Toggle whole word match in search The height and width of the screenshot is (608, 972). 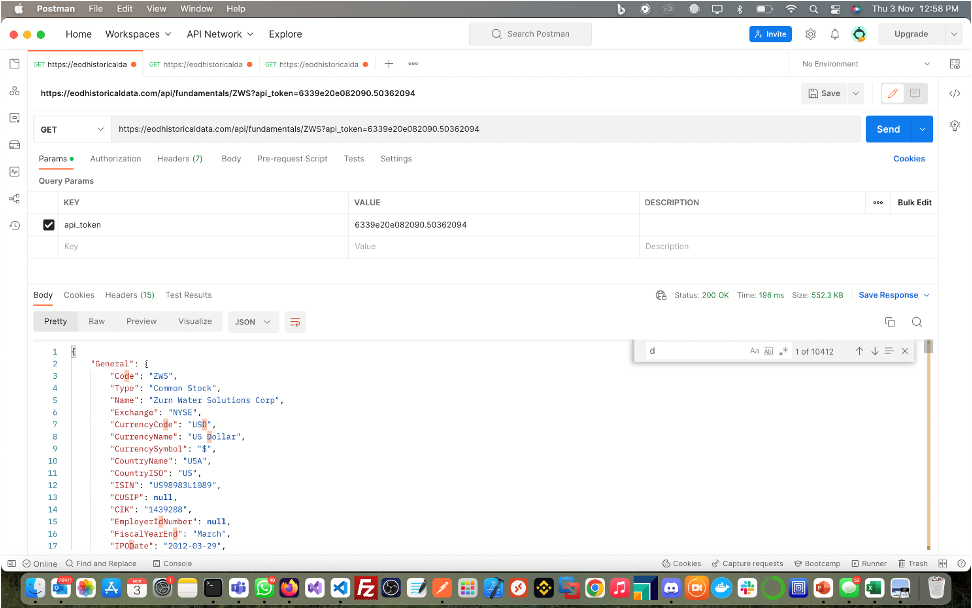coord(768,351)
